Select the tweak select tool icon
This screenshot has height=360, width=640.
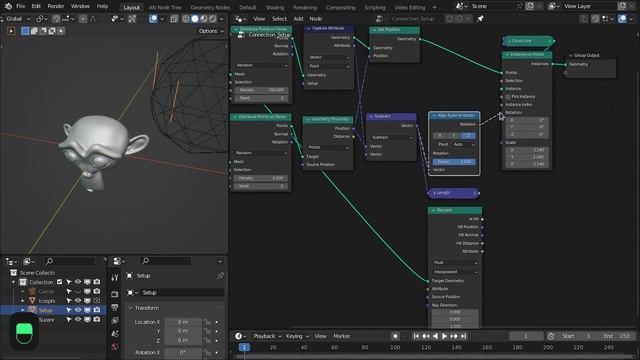pos(11,31)
